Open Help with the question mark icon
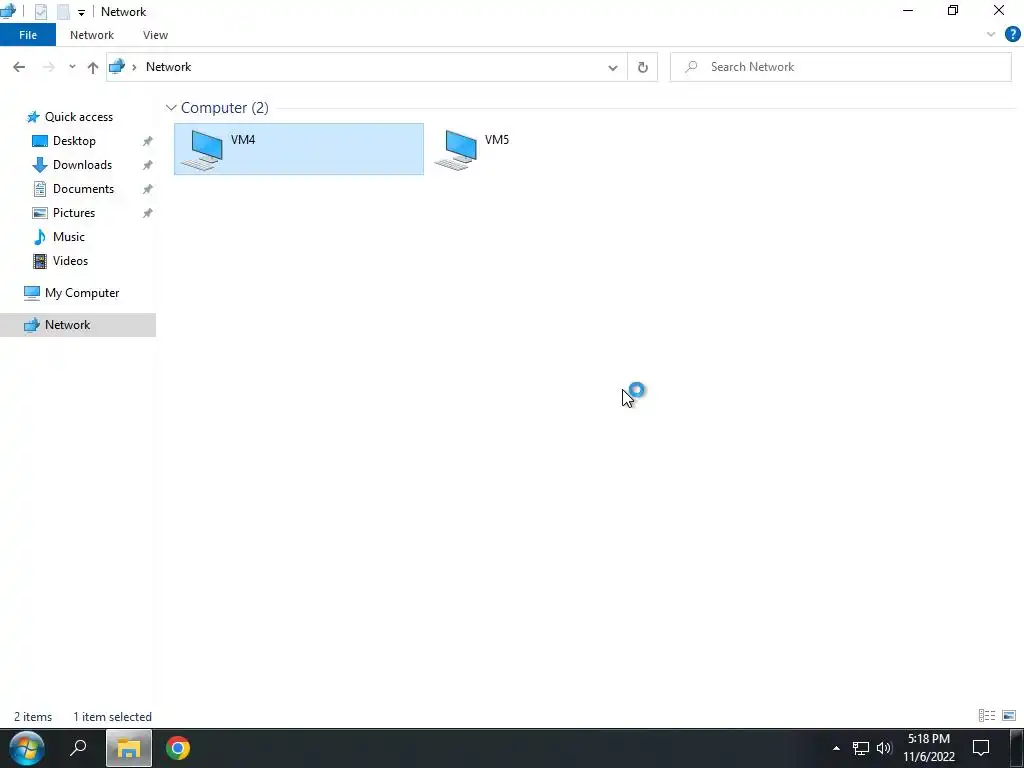The image size is (1024, 768). click(1012, 35)
